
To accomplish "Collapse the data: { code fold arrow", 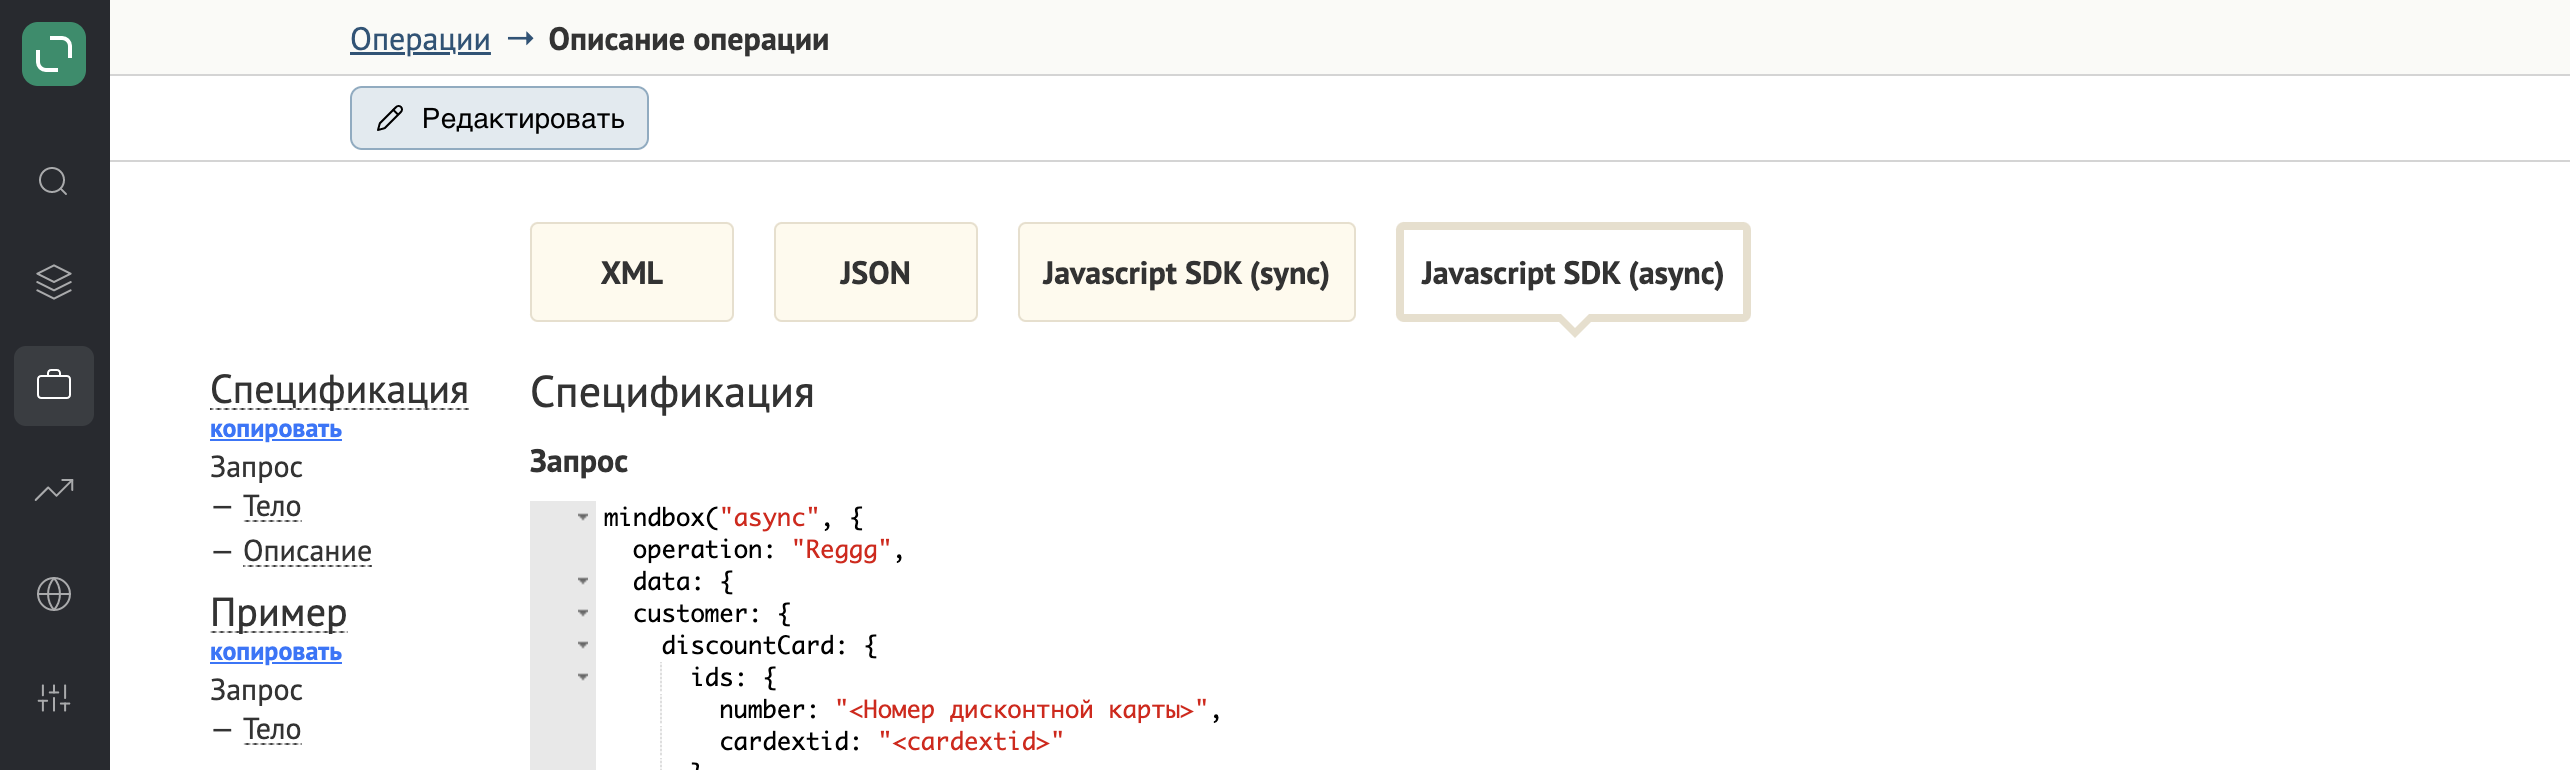I will tap(583, 581).
